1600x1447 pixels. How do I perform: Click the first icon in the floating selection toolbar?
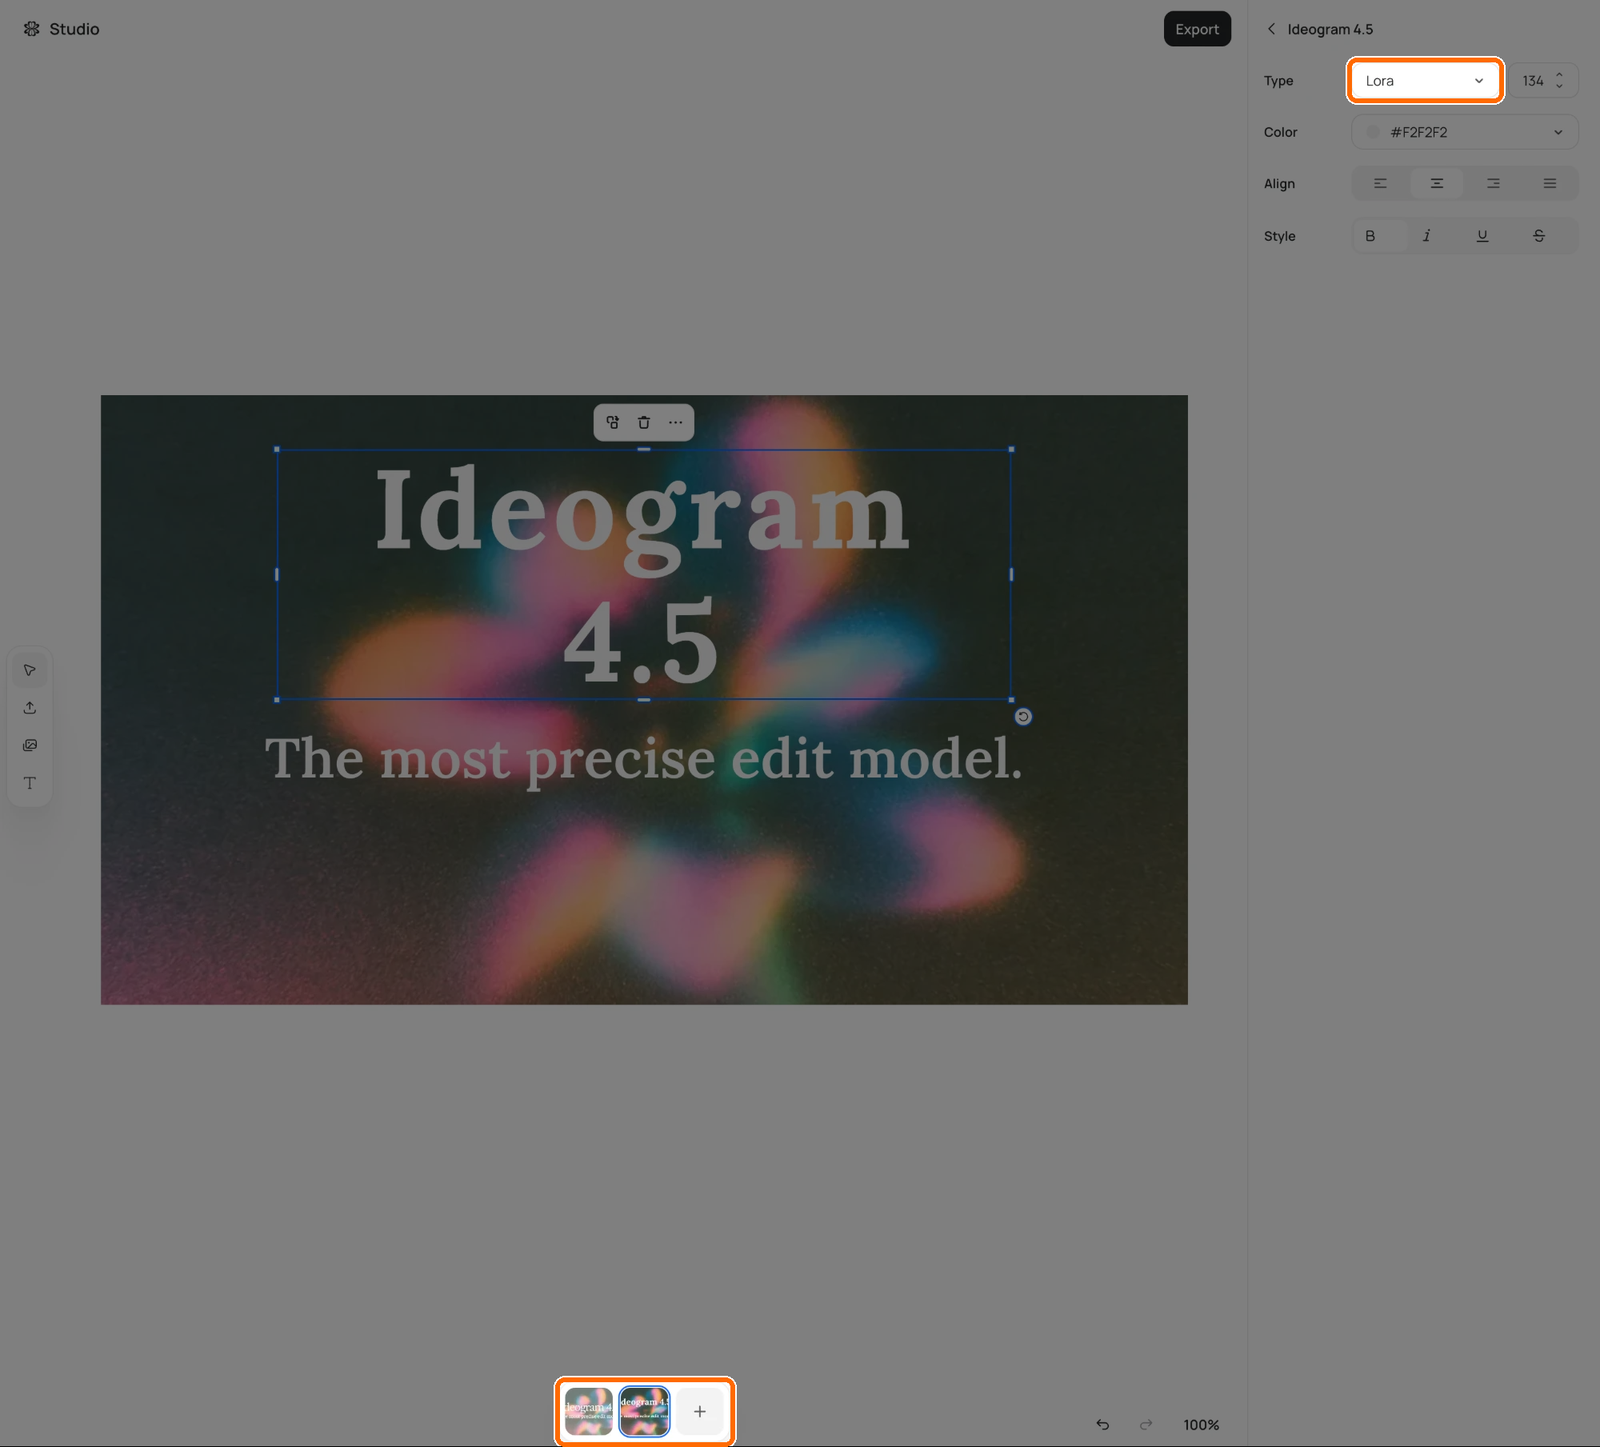coord(612,422)
